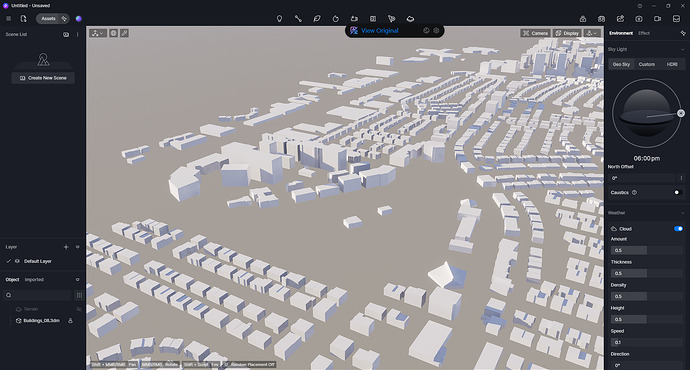This screenshot has width=690, height=370.
Task: Click the lock icon beside Buildings_08.3dm
Action: pyautogui.click(x=70, y=321)
